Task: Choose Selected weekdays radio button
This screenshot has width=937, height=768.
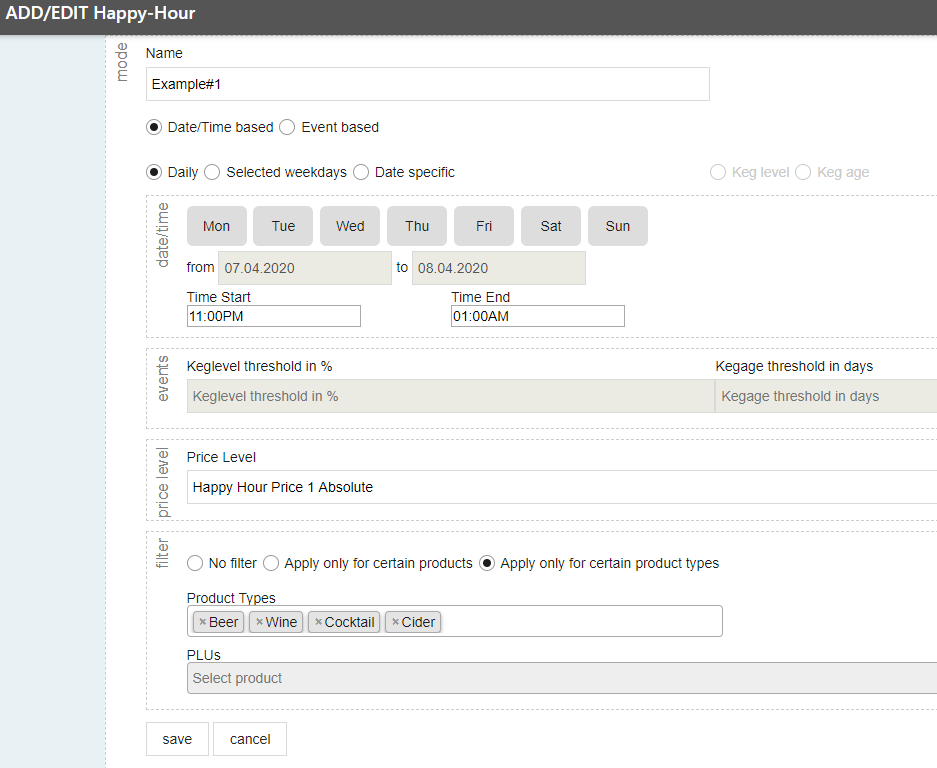Action: [x=212, y=172]
